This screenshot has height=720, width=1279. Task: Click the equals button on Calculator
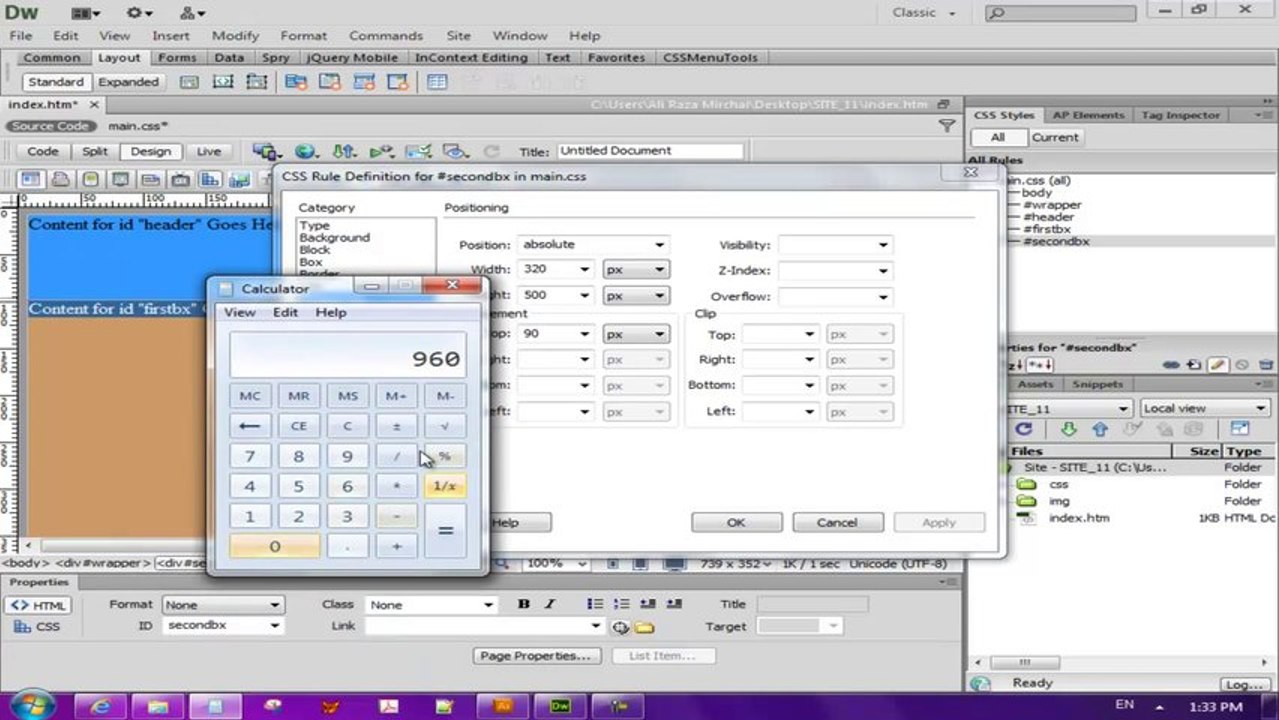pyautogui.click(x=445, y=531)
